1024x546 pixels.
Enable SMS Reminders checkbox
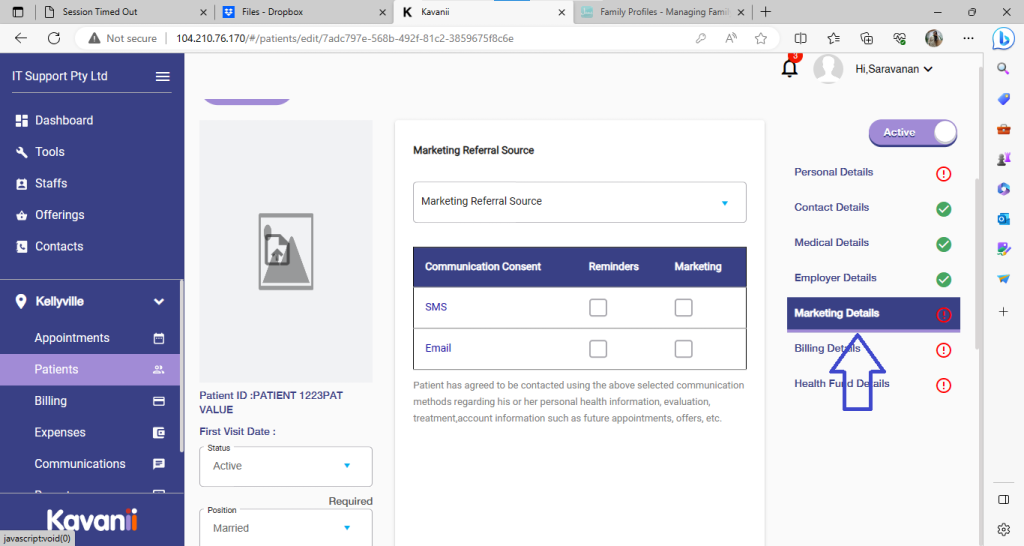click(x=598, y=308)
